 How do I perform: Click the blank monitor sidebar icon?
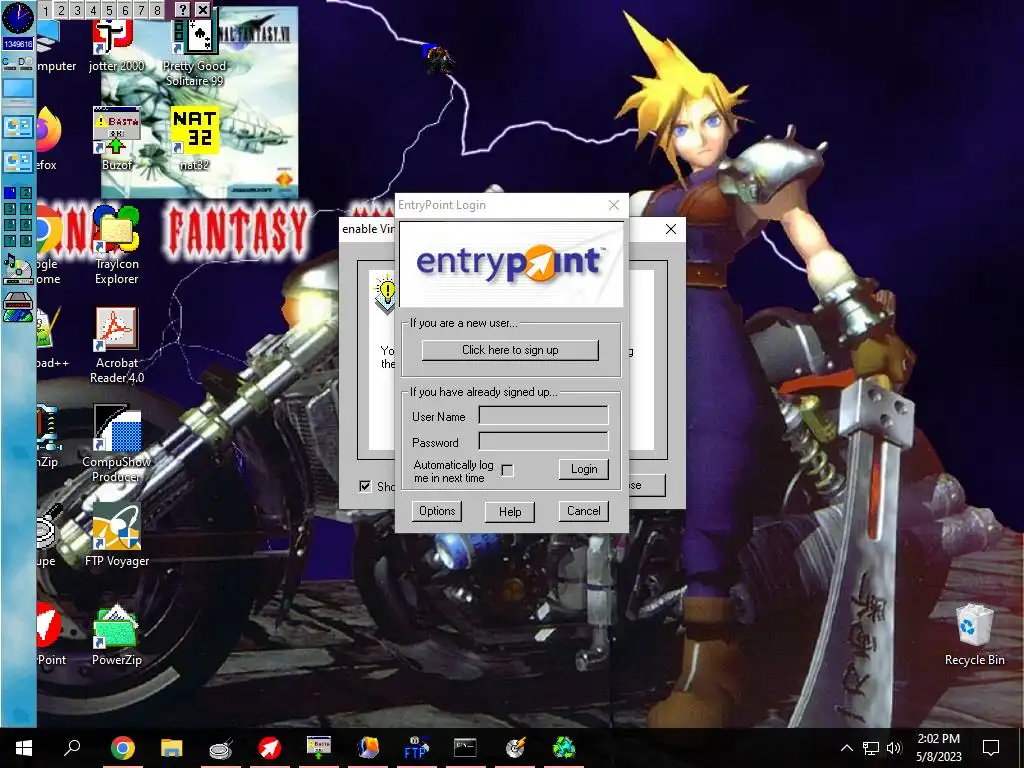(x=18, y=89)
